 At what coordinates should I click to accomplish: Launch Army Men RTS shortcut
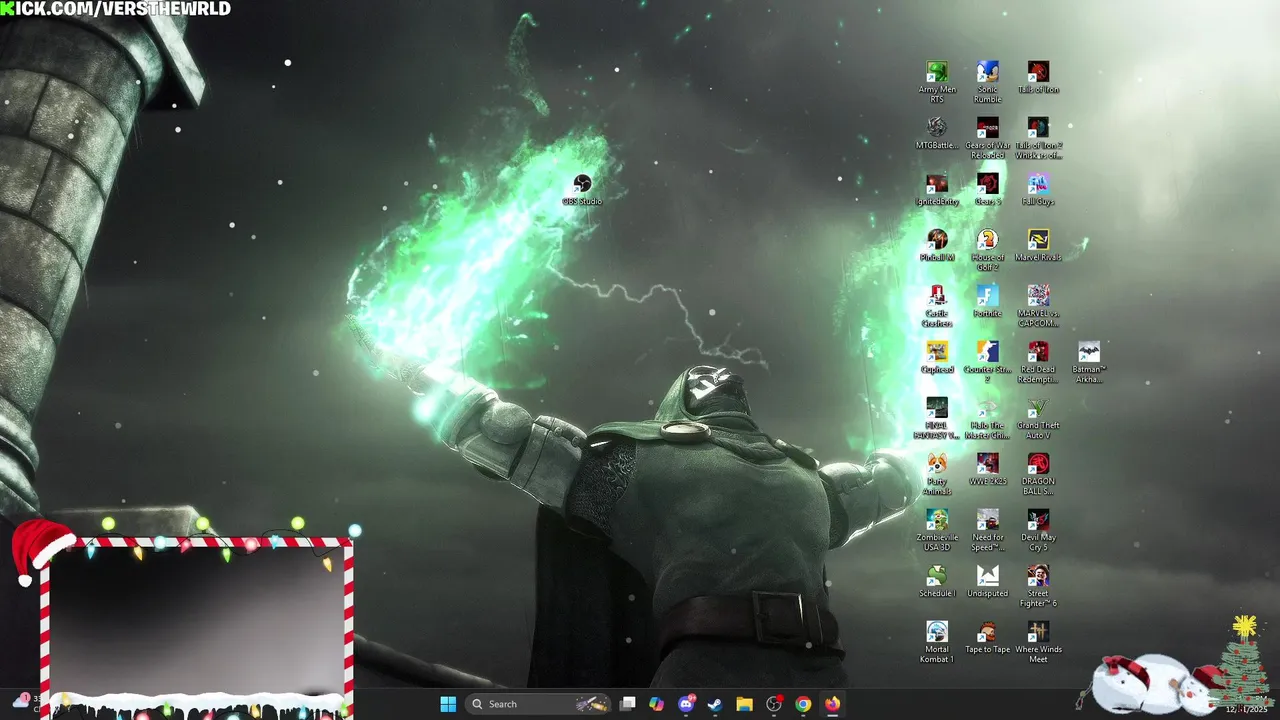(937, 82)
